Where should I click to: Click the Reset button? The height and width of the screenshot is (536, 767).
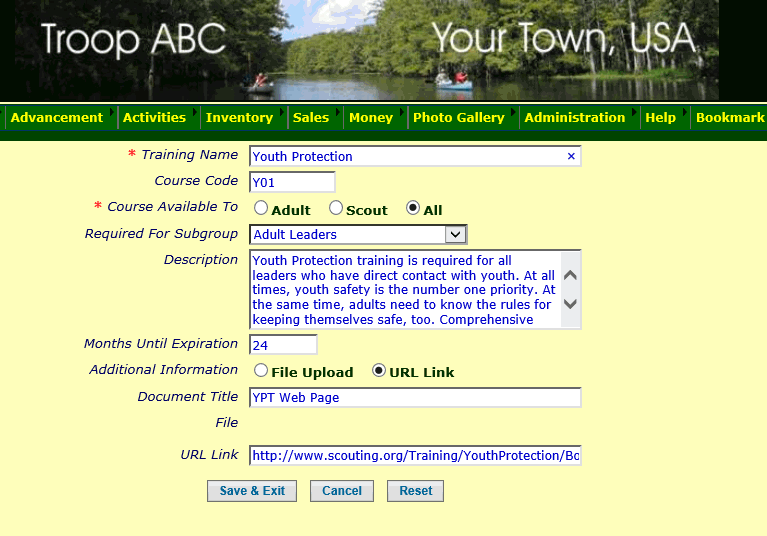pos(415,491)
